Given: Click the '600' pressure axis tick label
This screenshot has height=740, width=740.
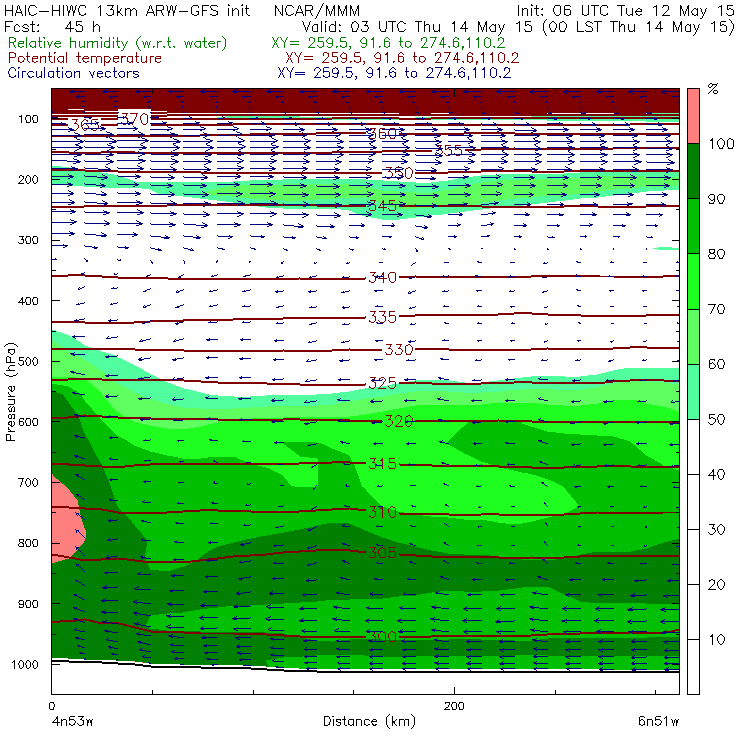Looking at the screenshot, I should pos(28,421).
